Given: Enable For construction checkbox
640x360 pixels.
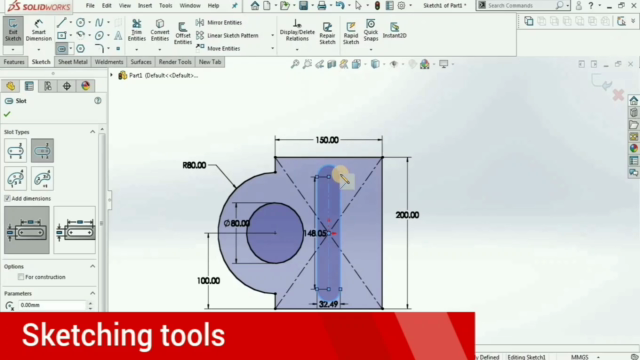Looking at the screenshot, I should 20,277.
